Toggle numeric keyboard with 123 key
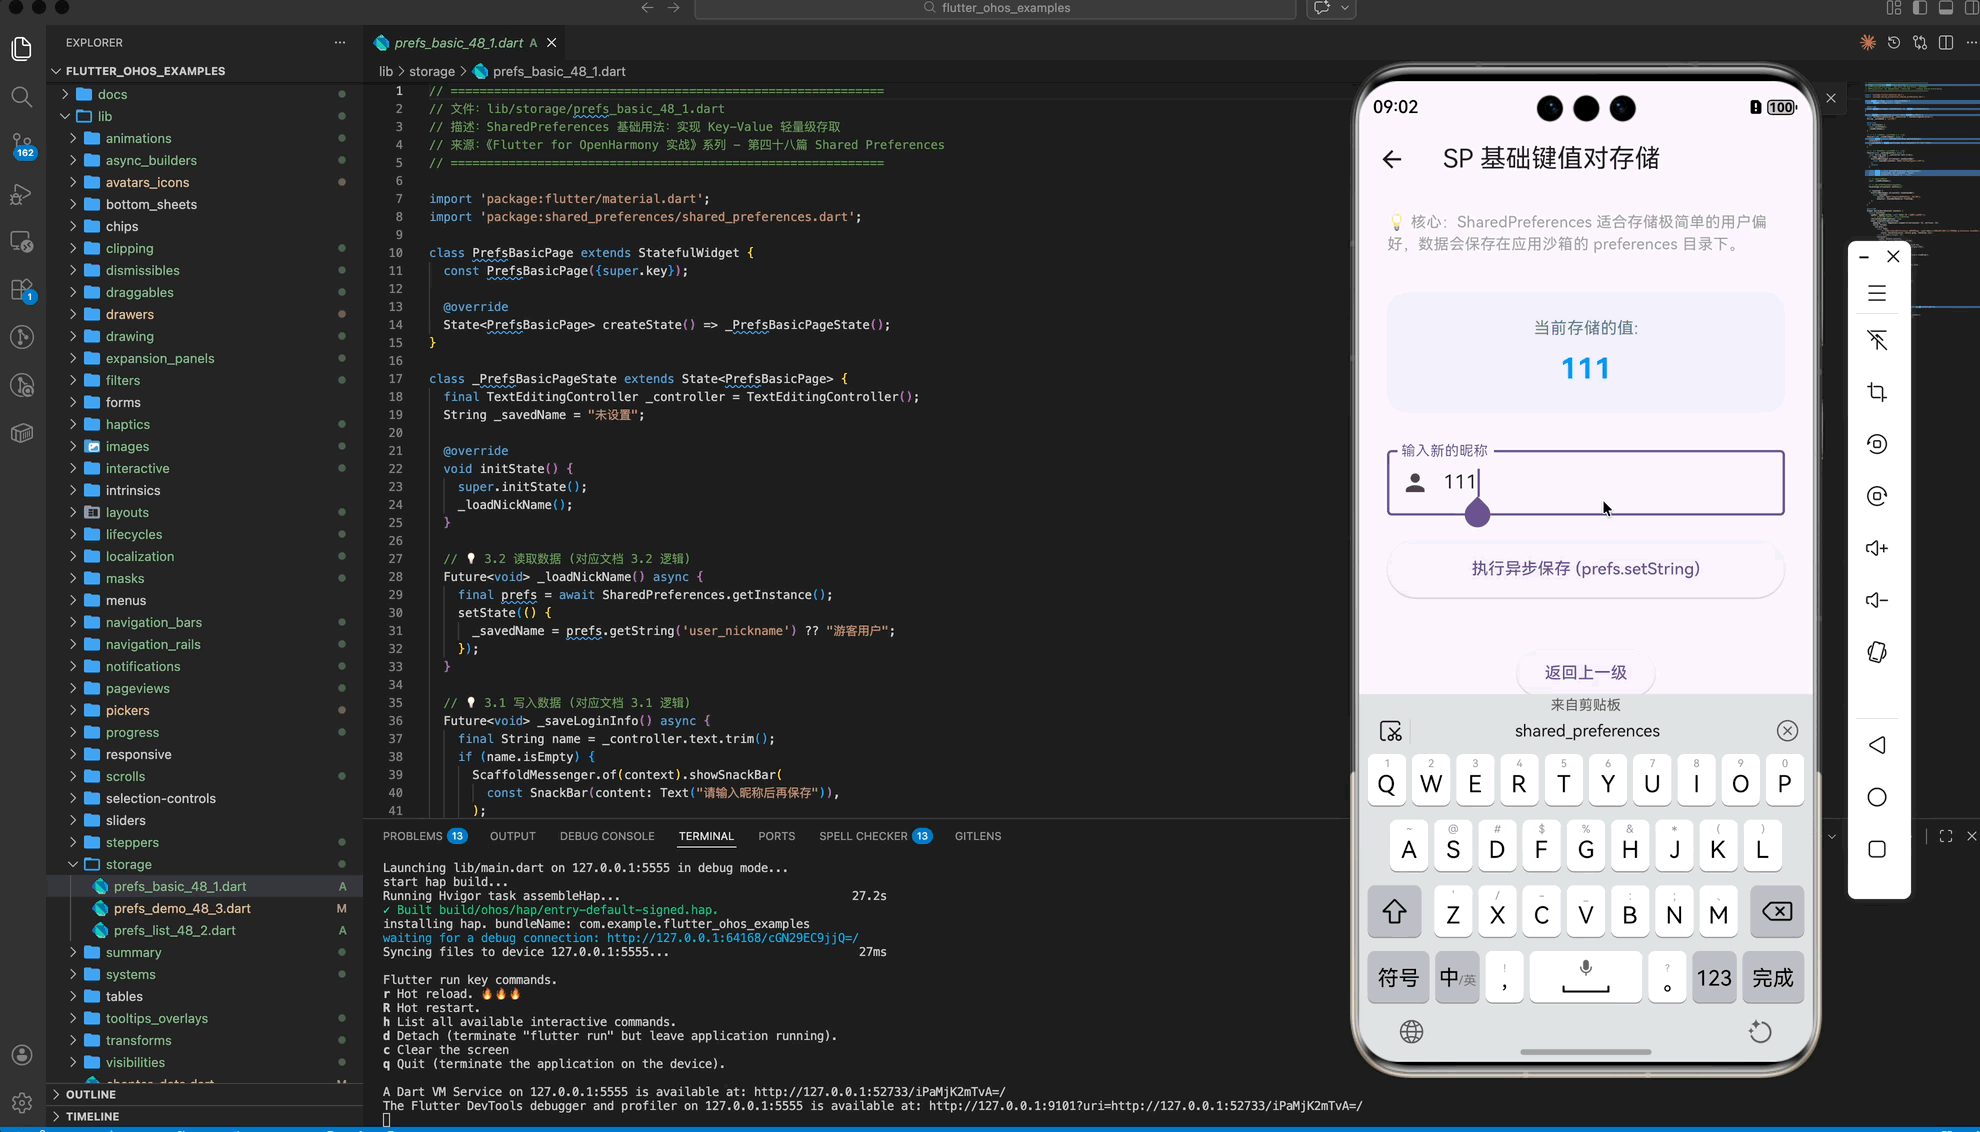1980x1132 pixels. pos(1713,977)
